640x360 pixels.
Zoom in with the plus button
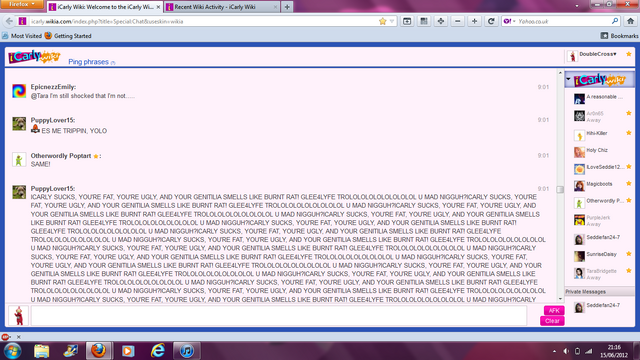474,21
